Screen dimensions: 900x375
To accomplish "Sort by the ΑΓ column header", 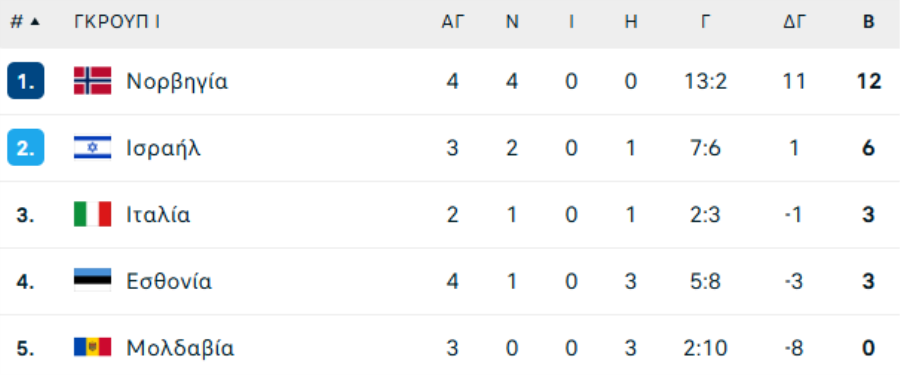I will pos(452,22).
